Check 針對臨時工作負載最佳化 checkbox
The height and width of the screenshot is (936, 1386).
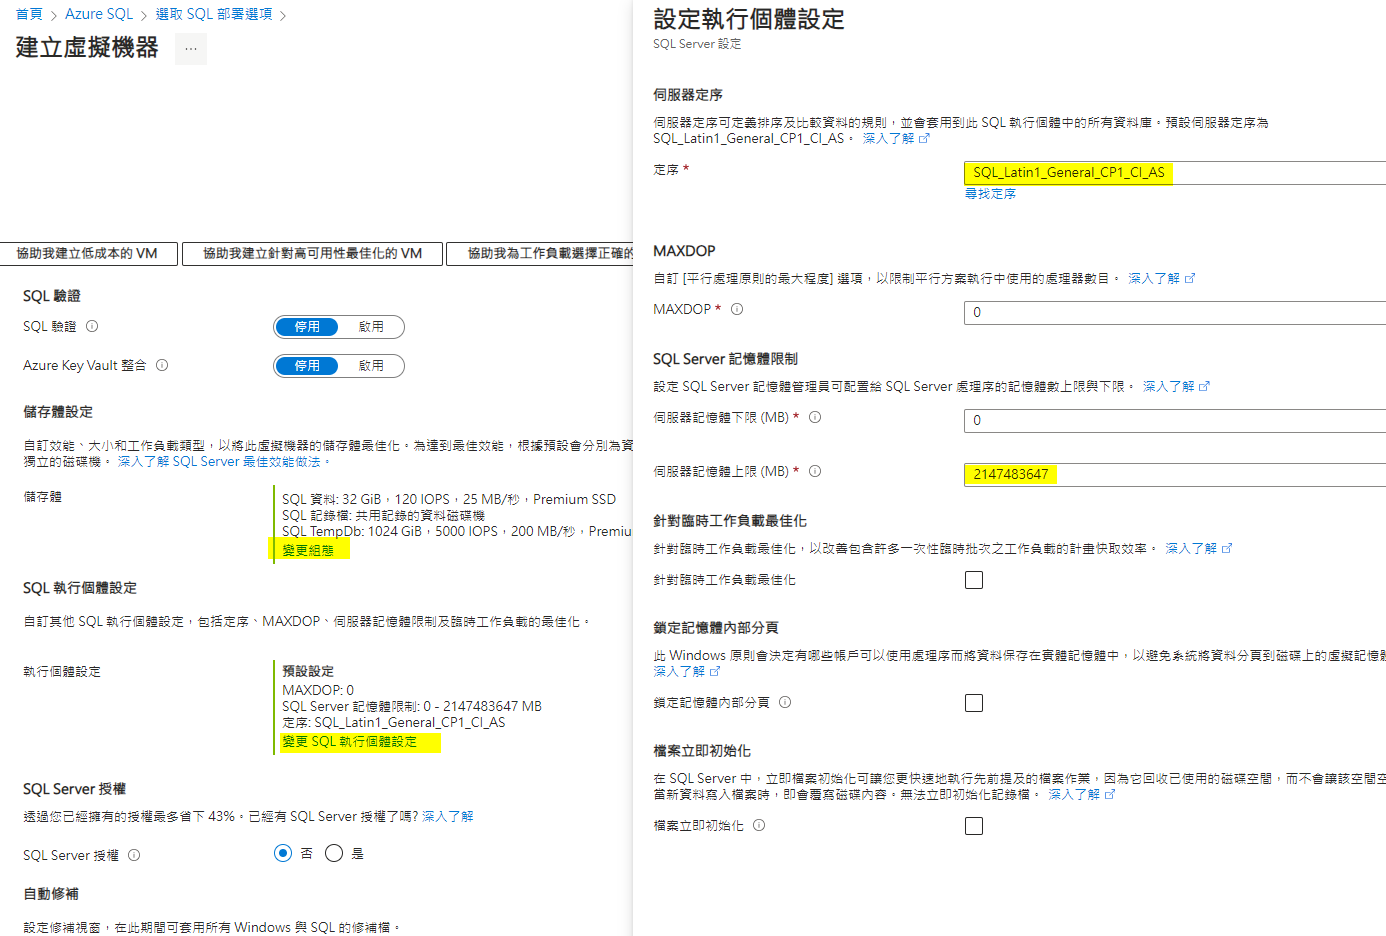(974, 580)
